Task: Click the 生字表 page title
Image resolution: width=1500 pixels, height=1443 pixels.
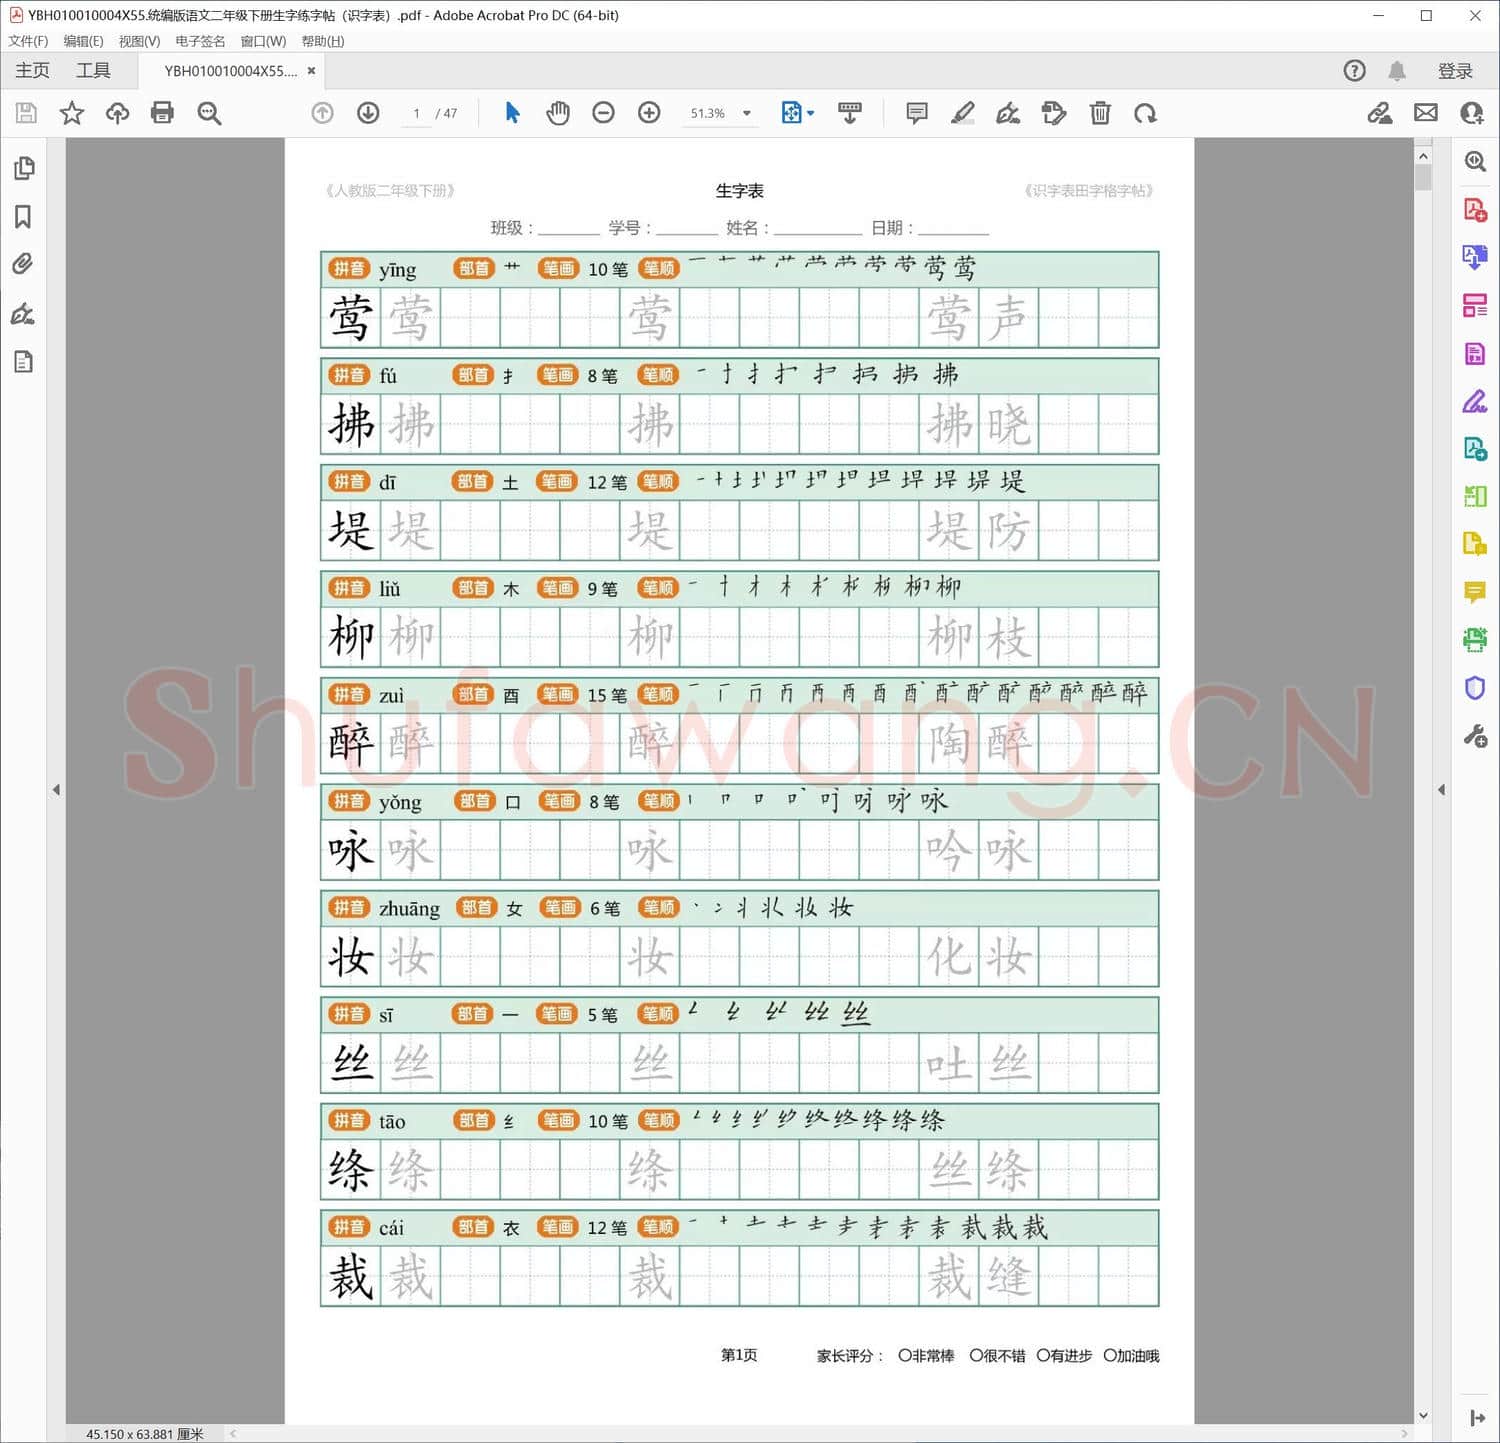Action: (740, 190)
